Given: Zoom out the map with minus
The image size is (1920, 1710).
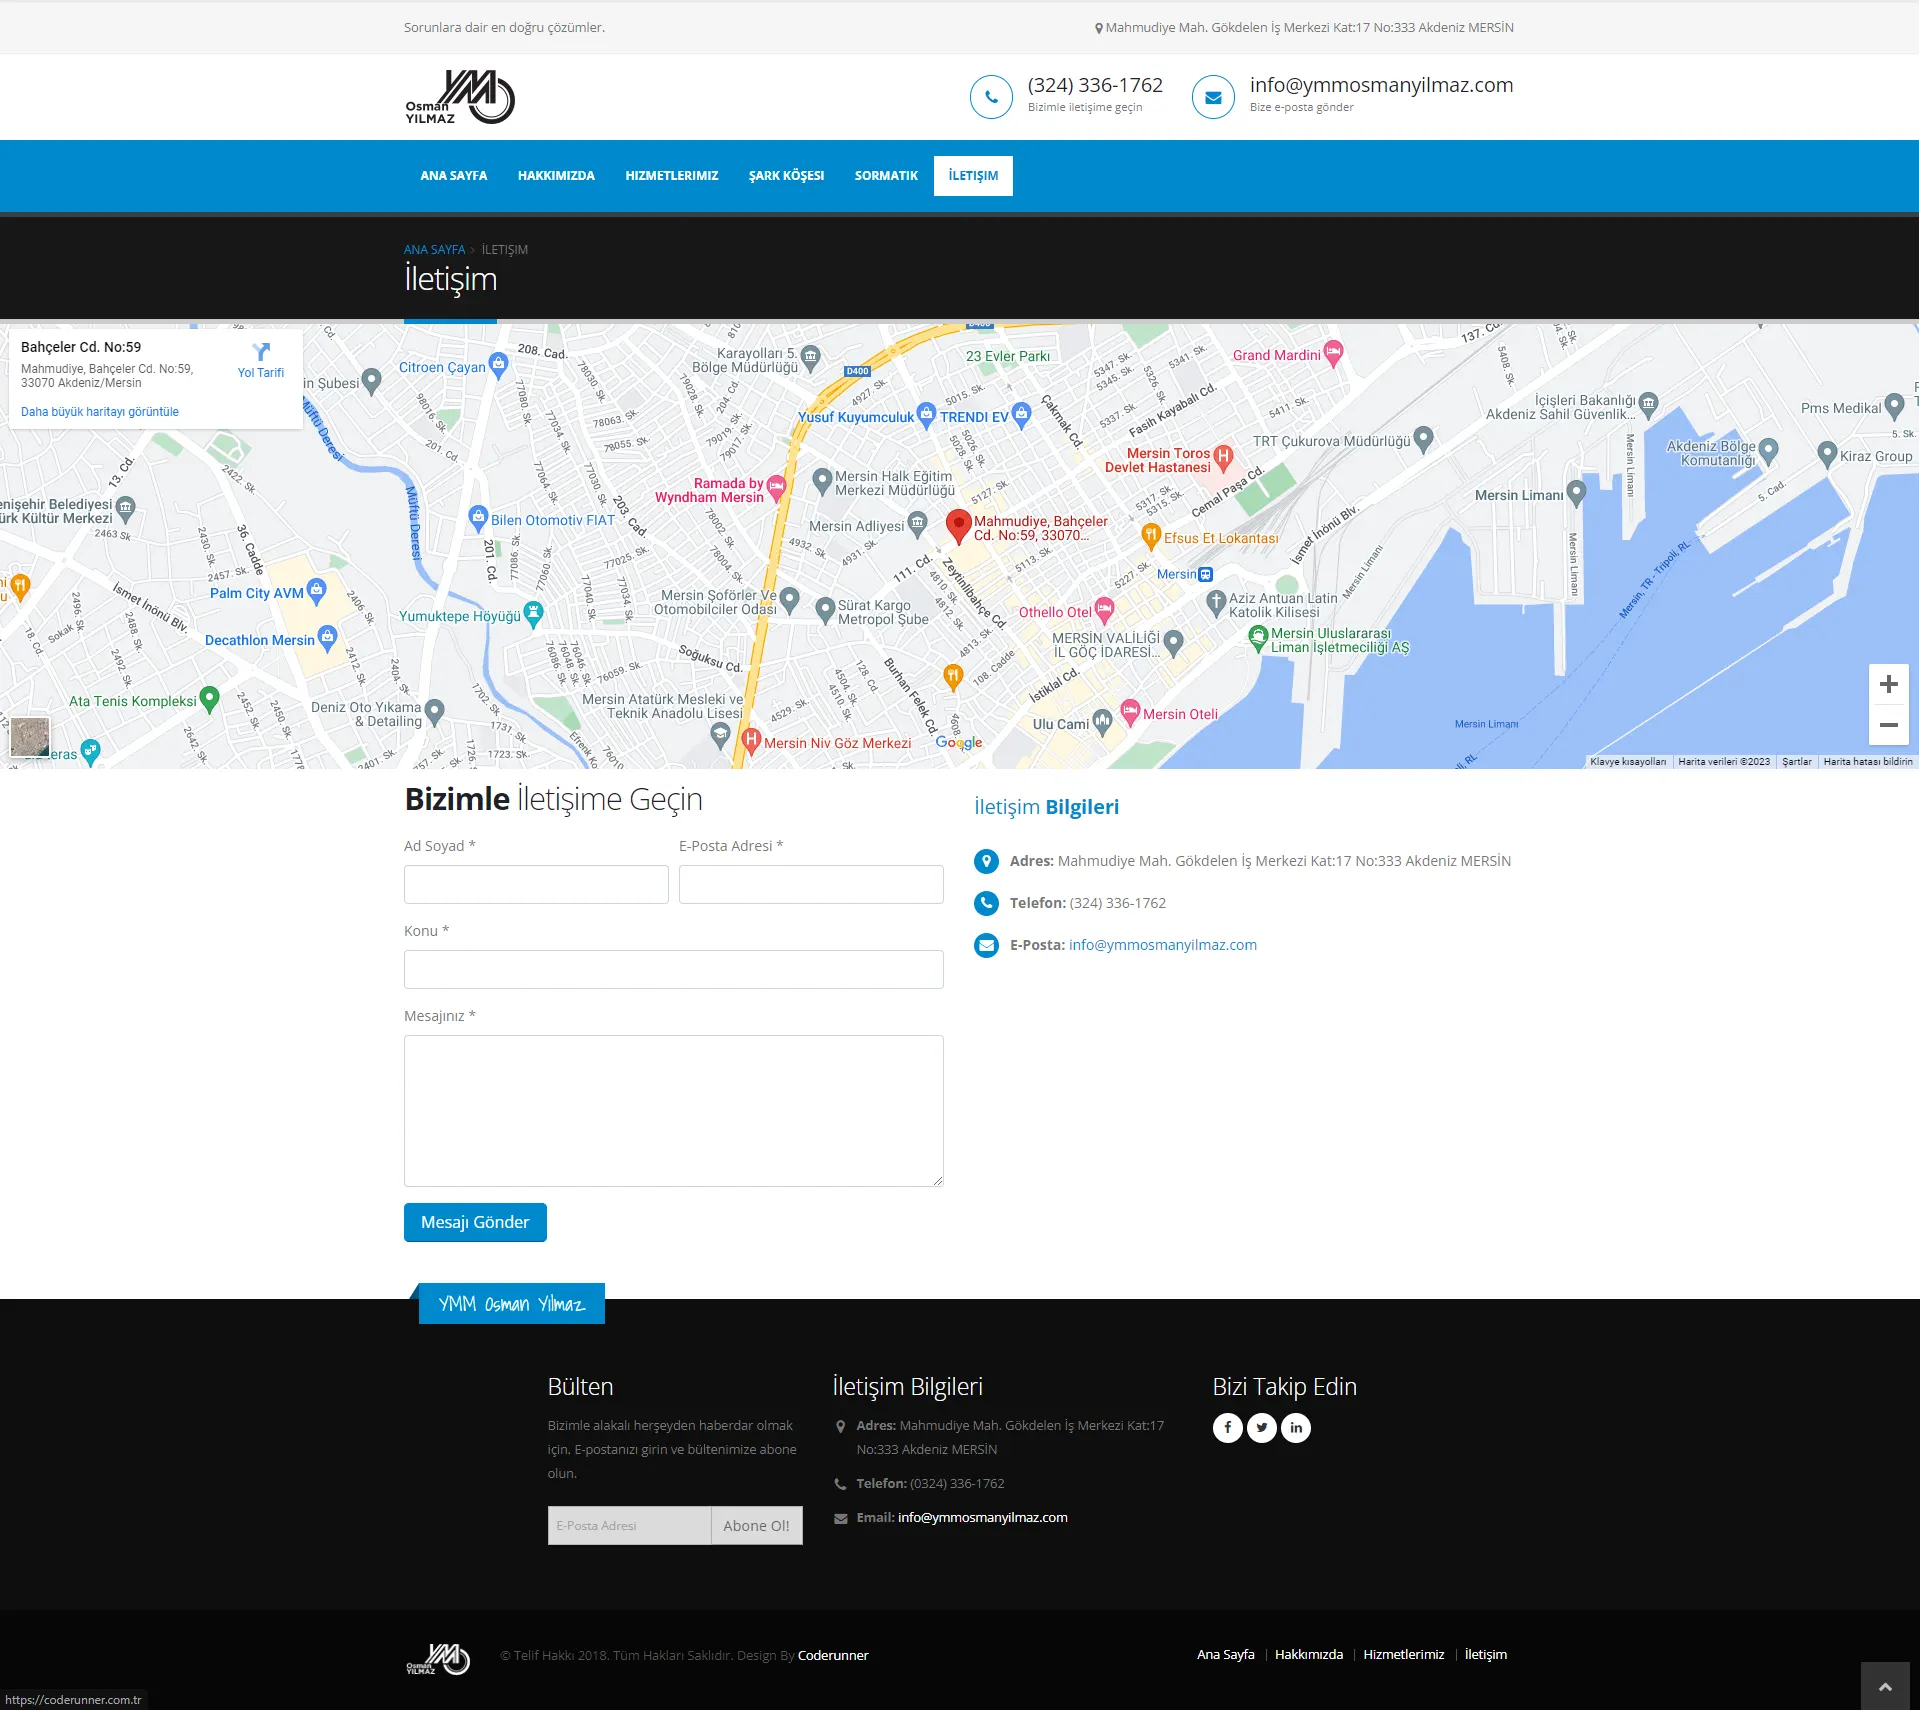Looking at the screenshot, I should (x=1888, y=725).
